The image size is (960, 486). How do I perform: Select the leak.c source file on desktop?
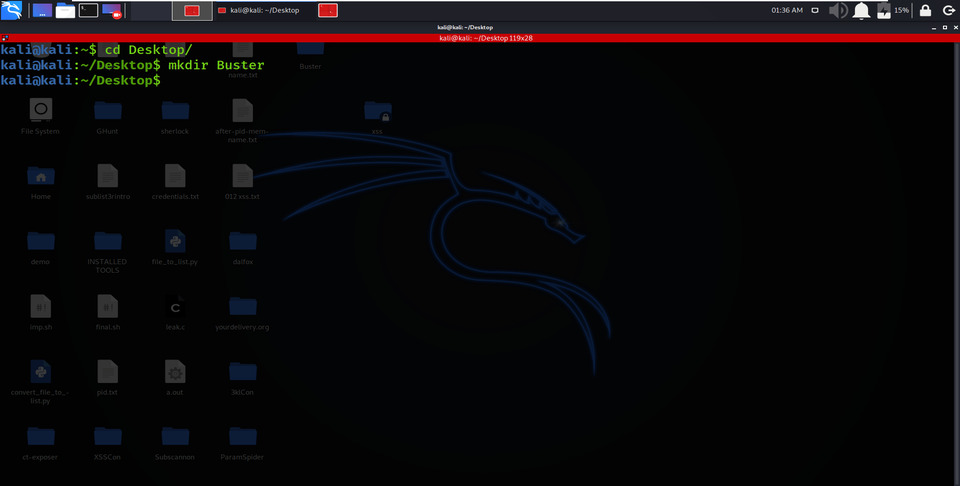pos(175,313)
